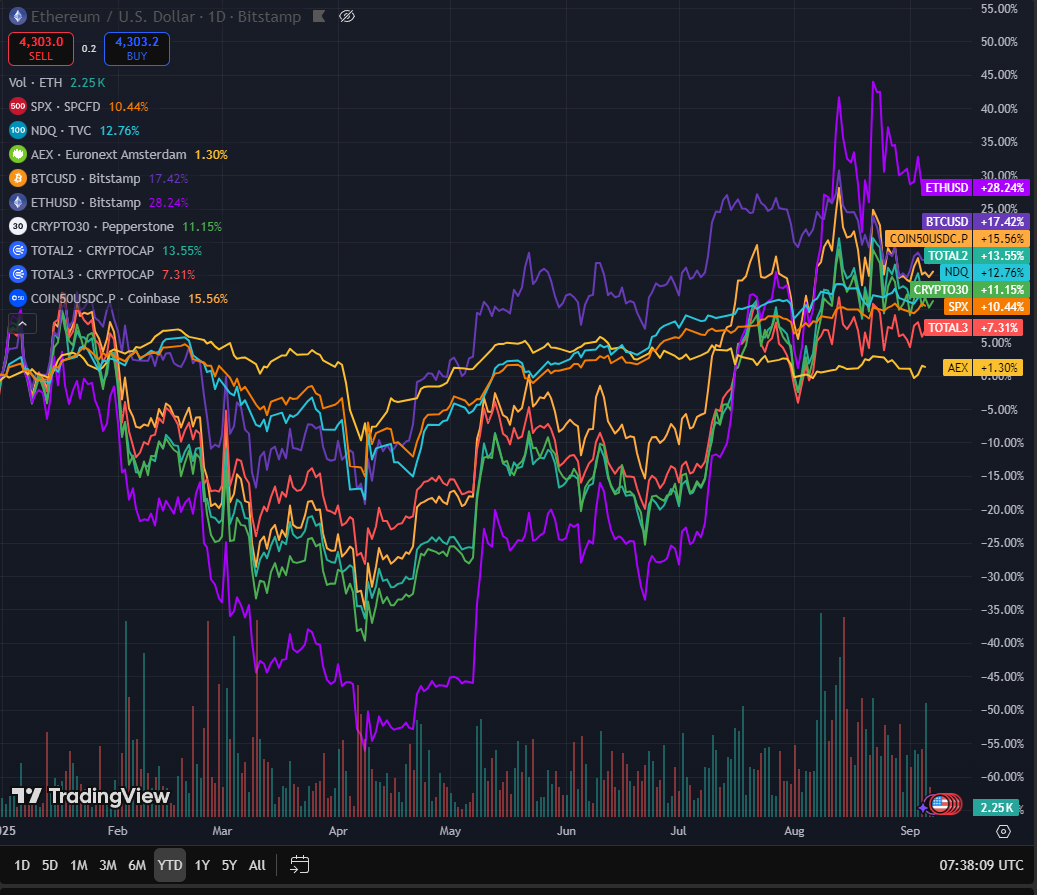
Task: Toggle the crossed-eye visibility icon in title
Action: [347, 17]
